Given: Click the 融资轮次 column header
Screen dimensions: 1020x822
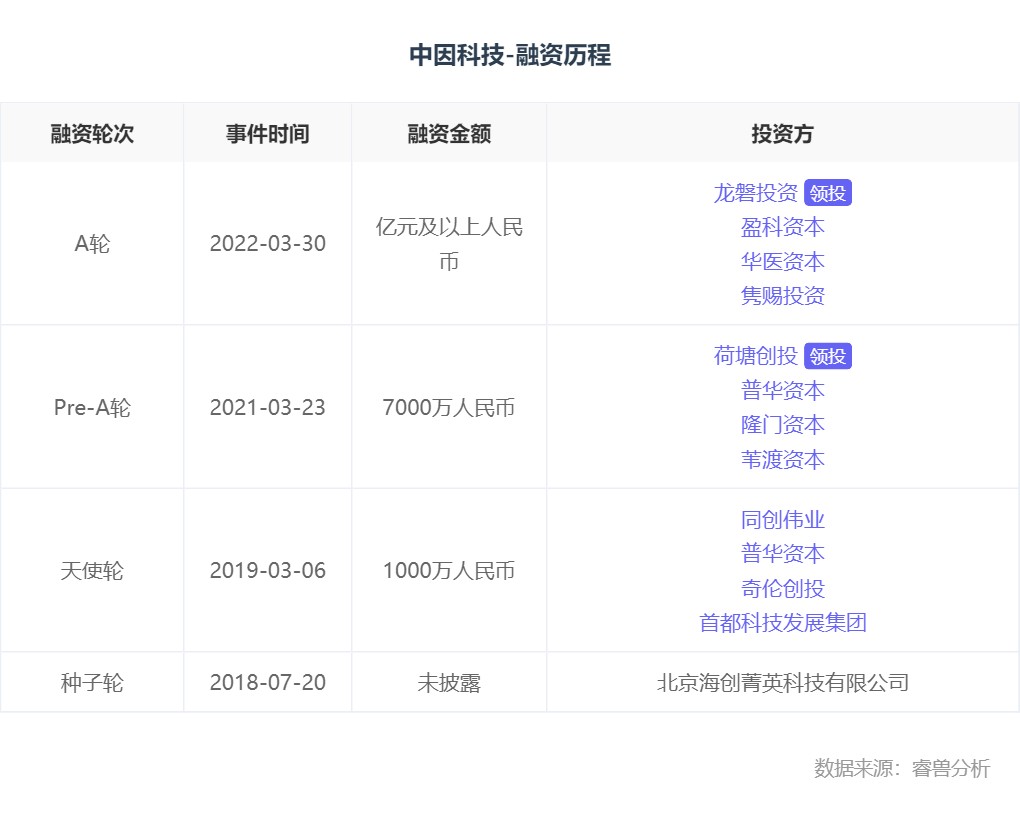Looking at the screenshot, I should click(x=92, y=134).
